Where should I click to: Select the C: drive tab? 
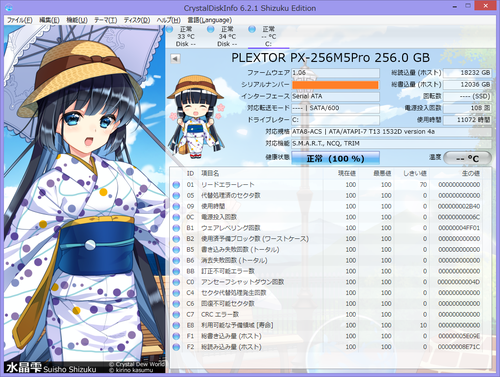(x=268, y=36)
